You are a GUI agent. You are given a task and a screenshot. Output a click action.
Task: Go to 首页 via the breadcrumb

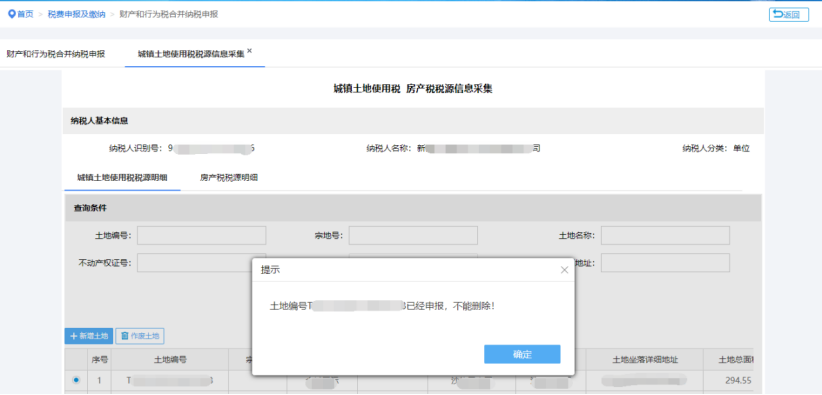[x=25, y=14]
